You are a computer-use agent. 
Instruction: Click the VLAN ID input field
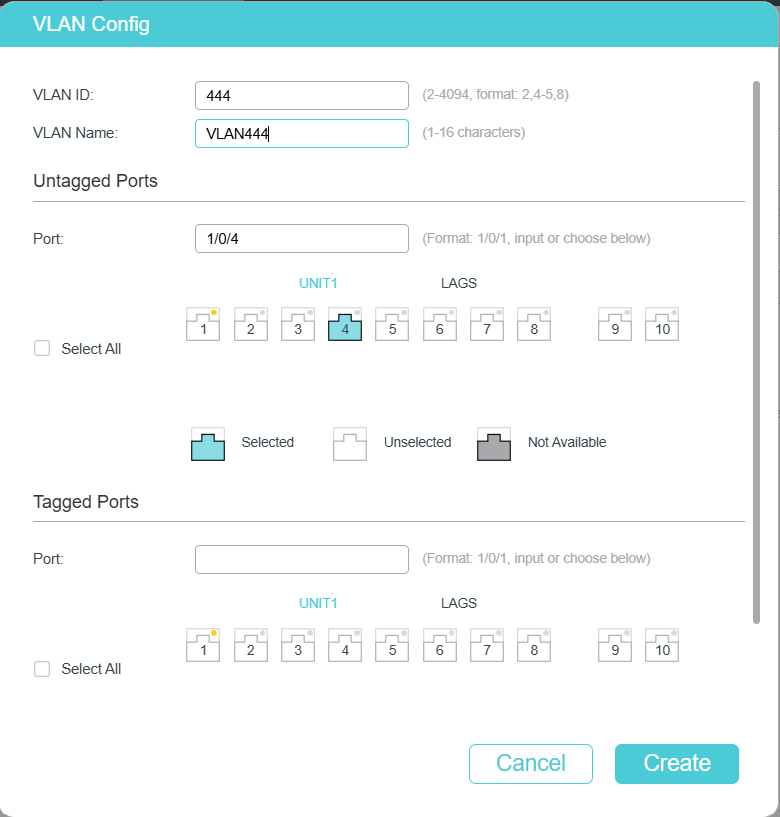(x=301, y=95)
